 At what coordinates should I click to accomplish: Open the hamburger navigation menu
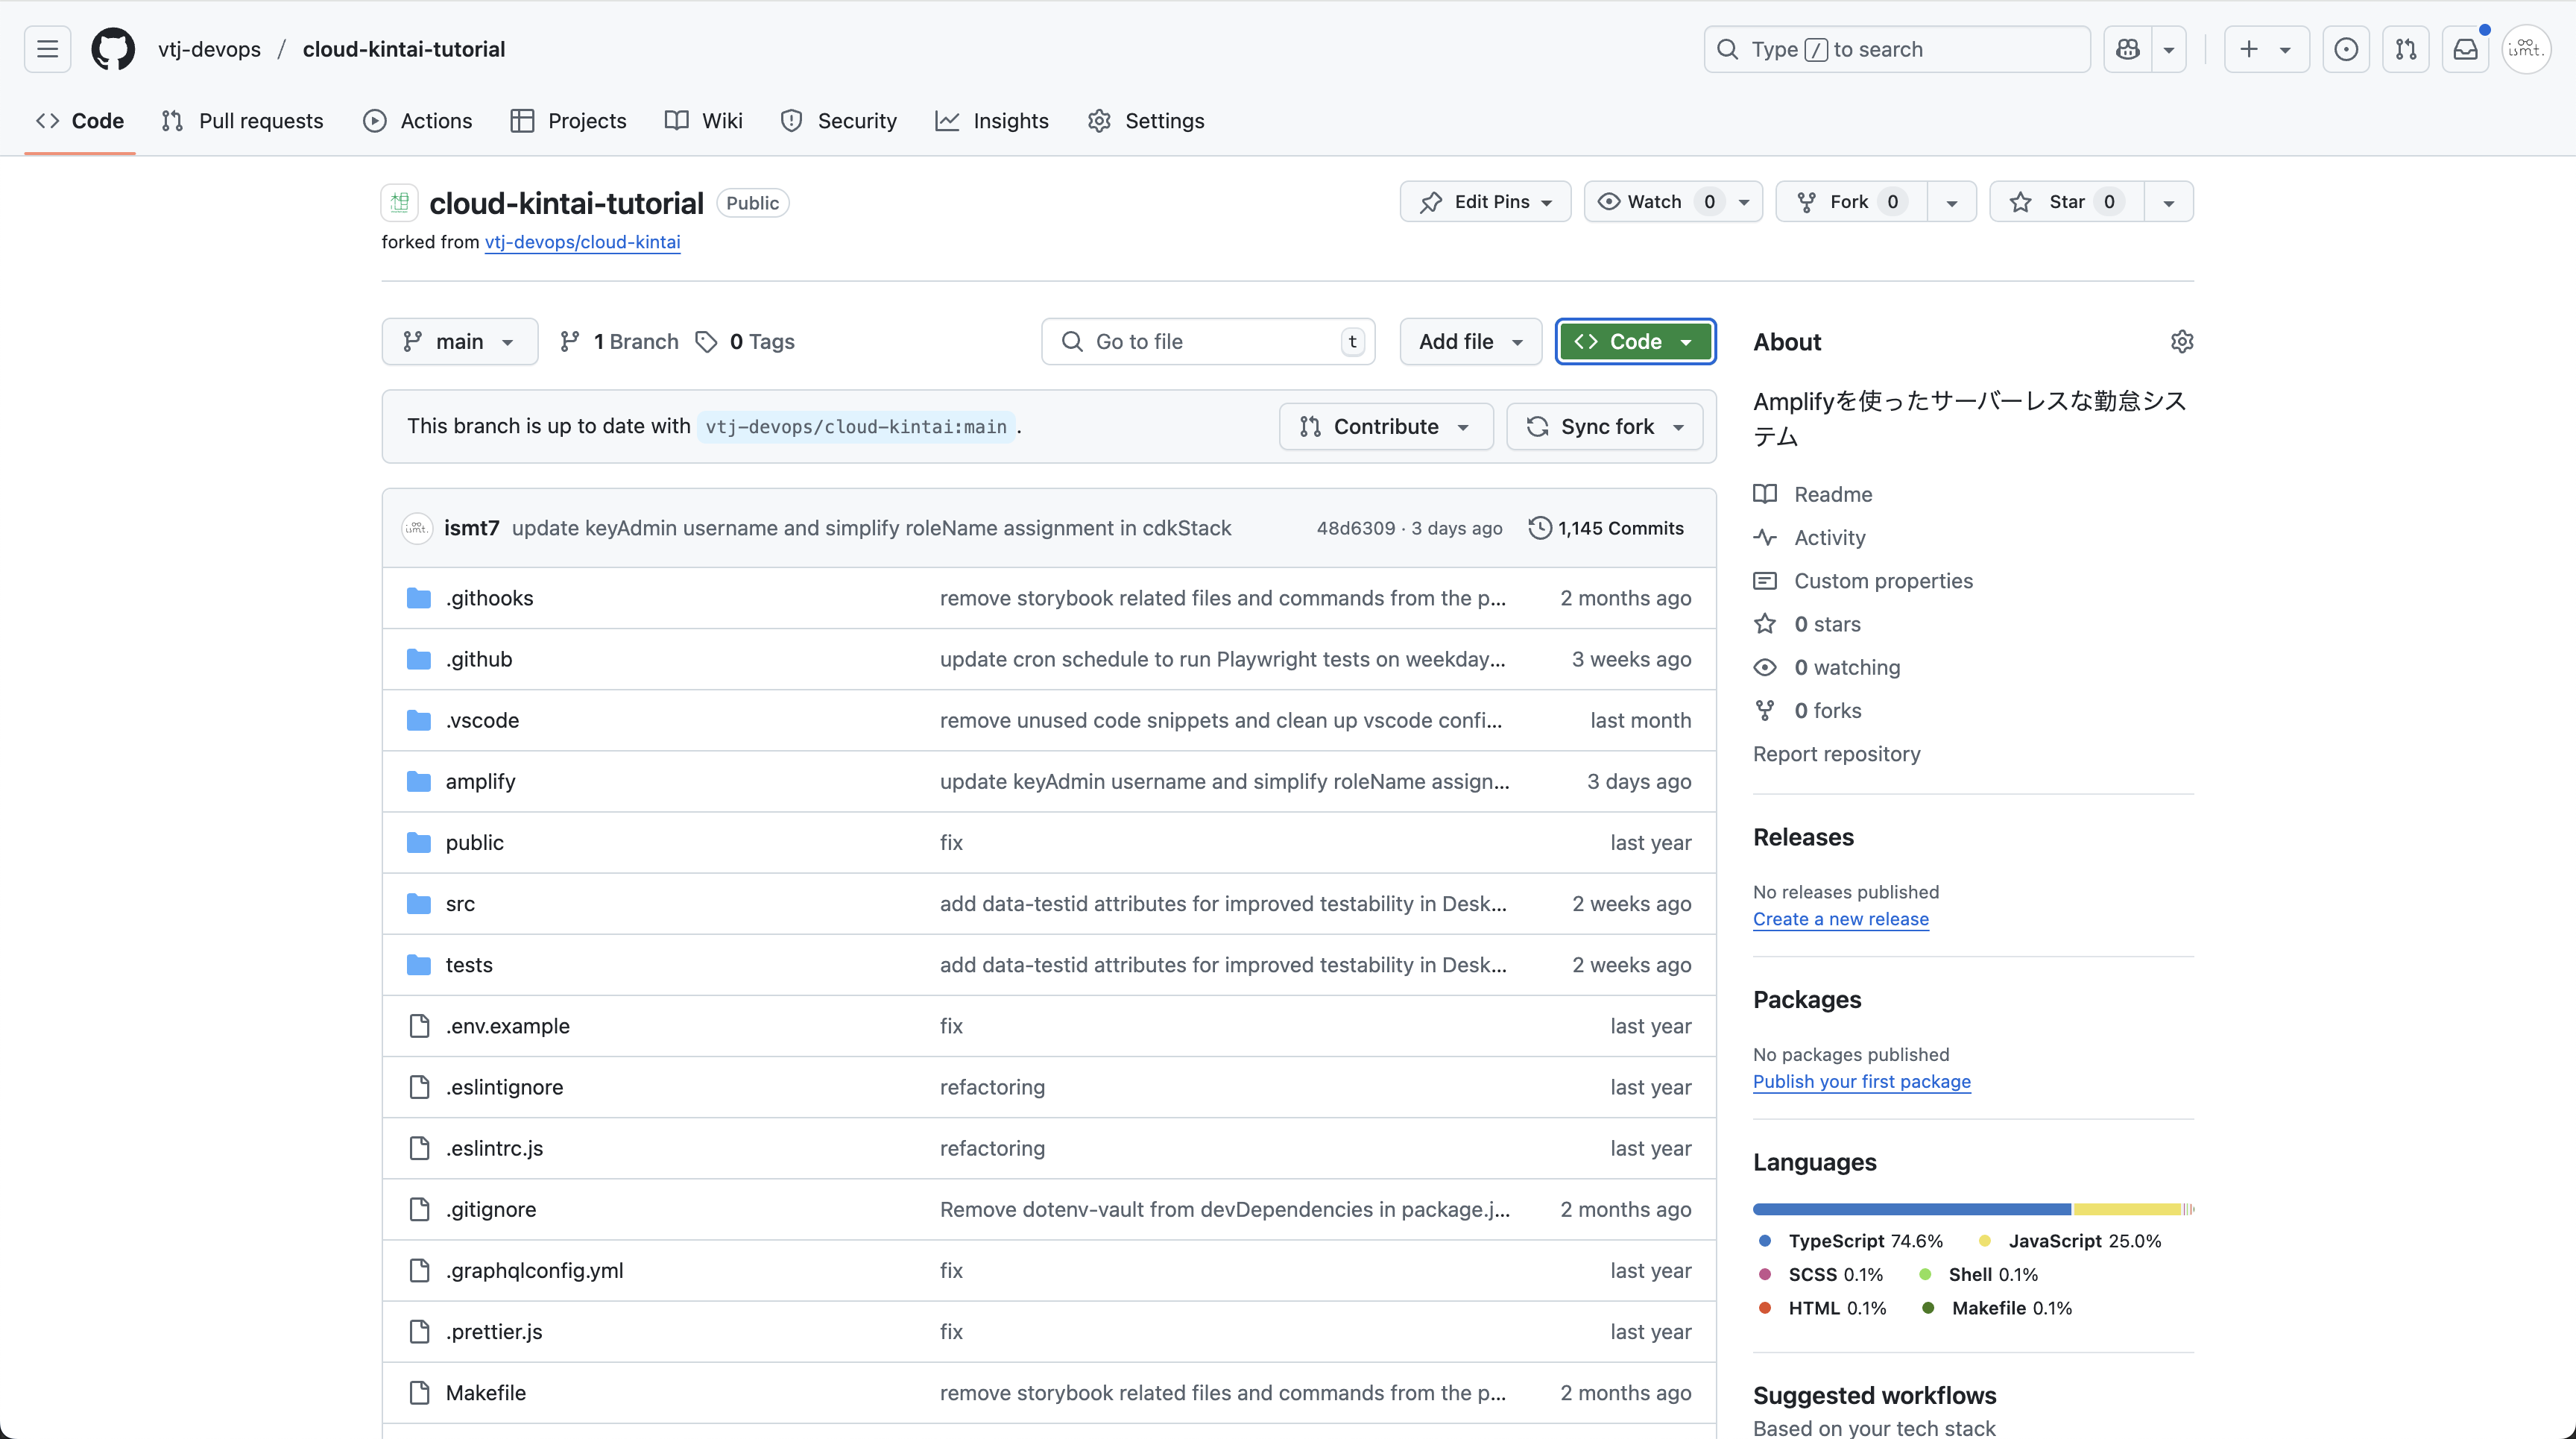[47, 49]
